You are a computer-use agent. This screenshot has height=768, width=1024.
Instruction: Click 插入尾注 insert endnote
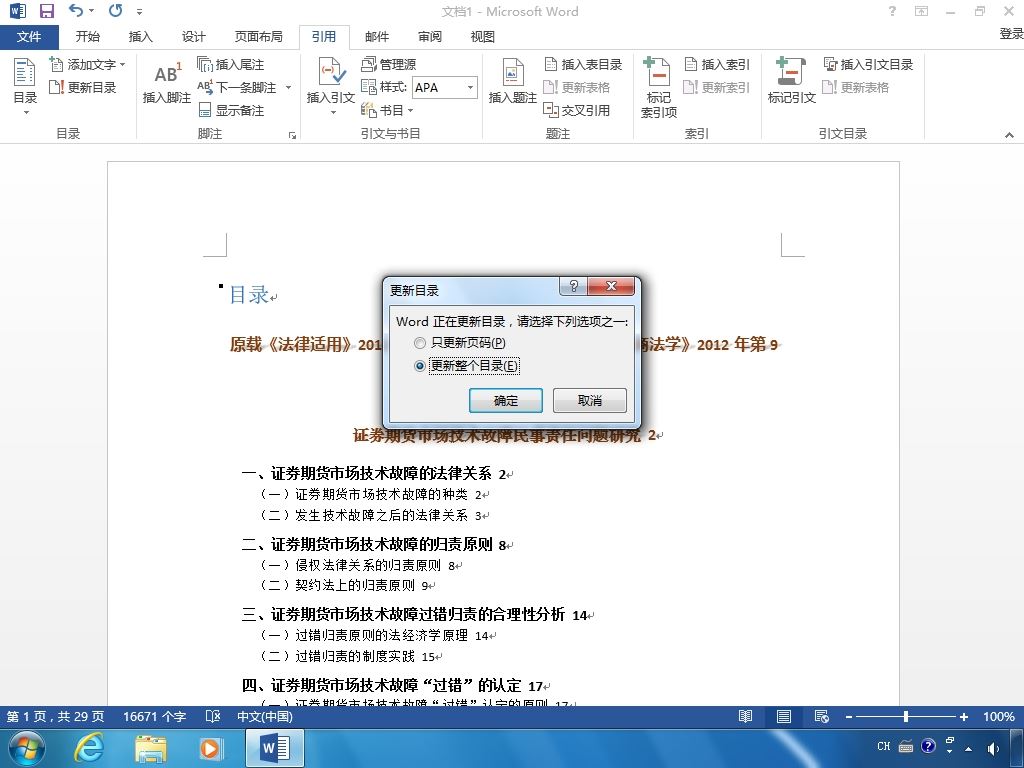point(231,64)
